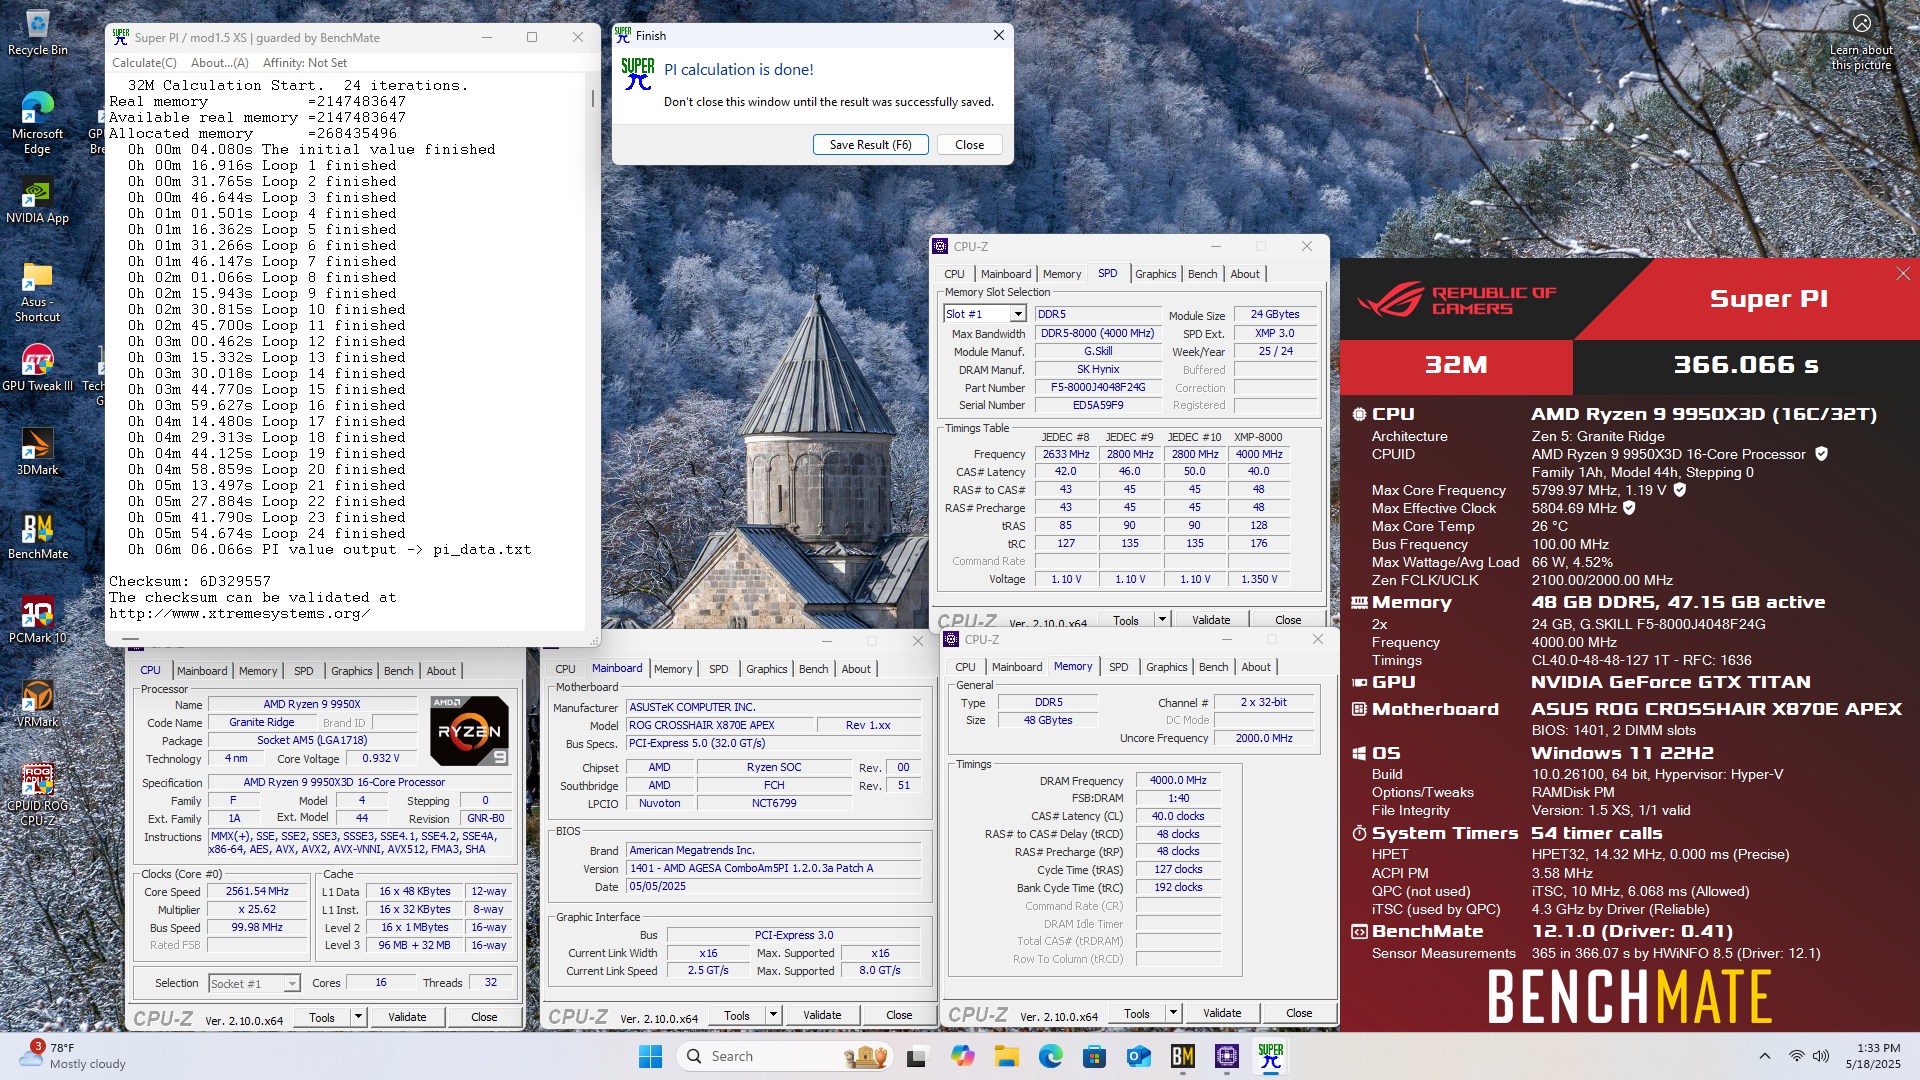Open the Calculate(C) menu in Super PI
The height and width of the screenshot is (1080, 1920).
pyautogui.click(x=144, y=62)
